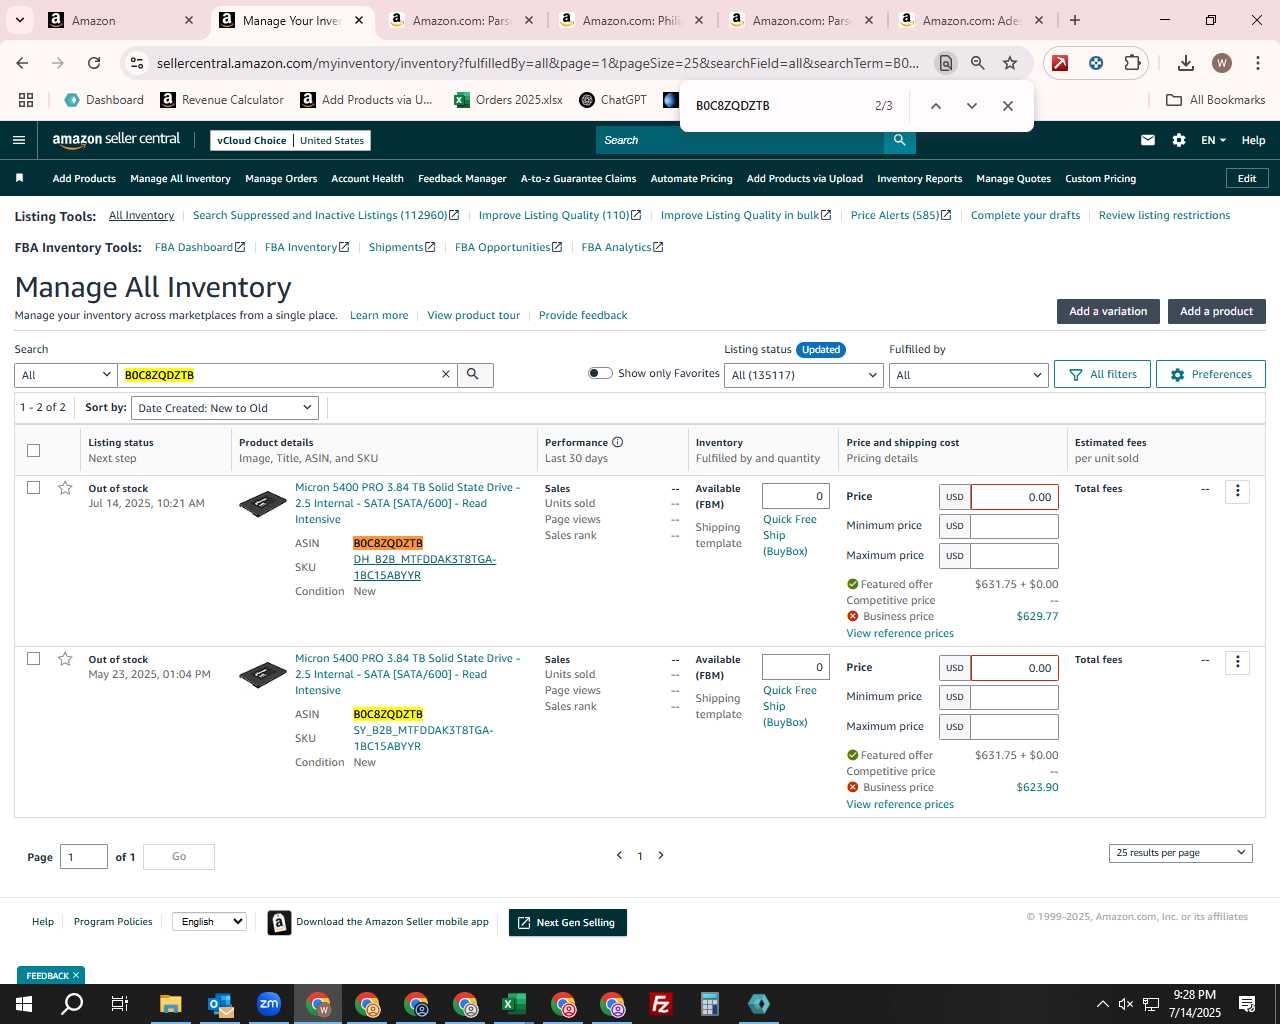1280x1024 pixels.
Task: Open Listing status All (135117) dropdown
Action: (804, 375)
